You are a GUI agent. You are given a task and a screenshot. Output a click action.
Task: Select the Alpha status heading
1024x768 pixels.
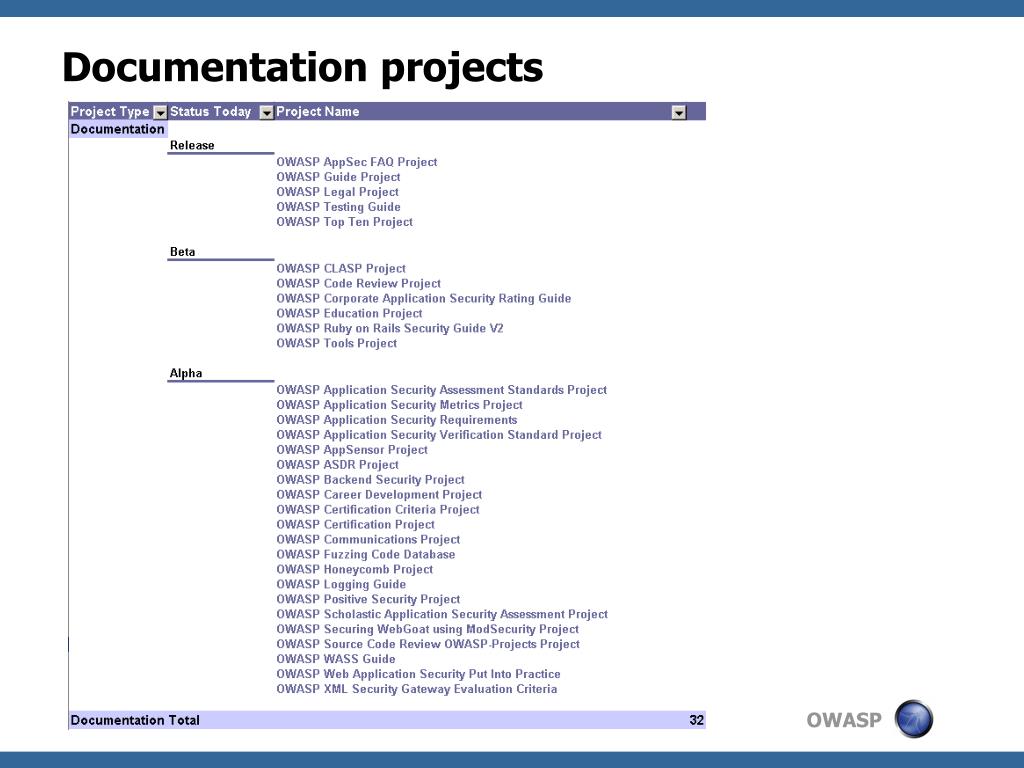click(186, 373)
